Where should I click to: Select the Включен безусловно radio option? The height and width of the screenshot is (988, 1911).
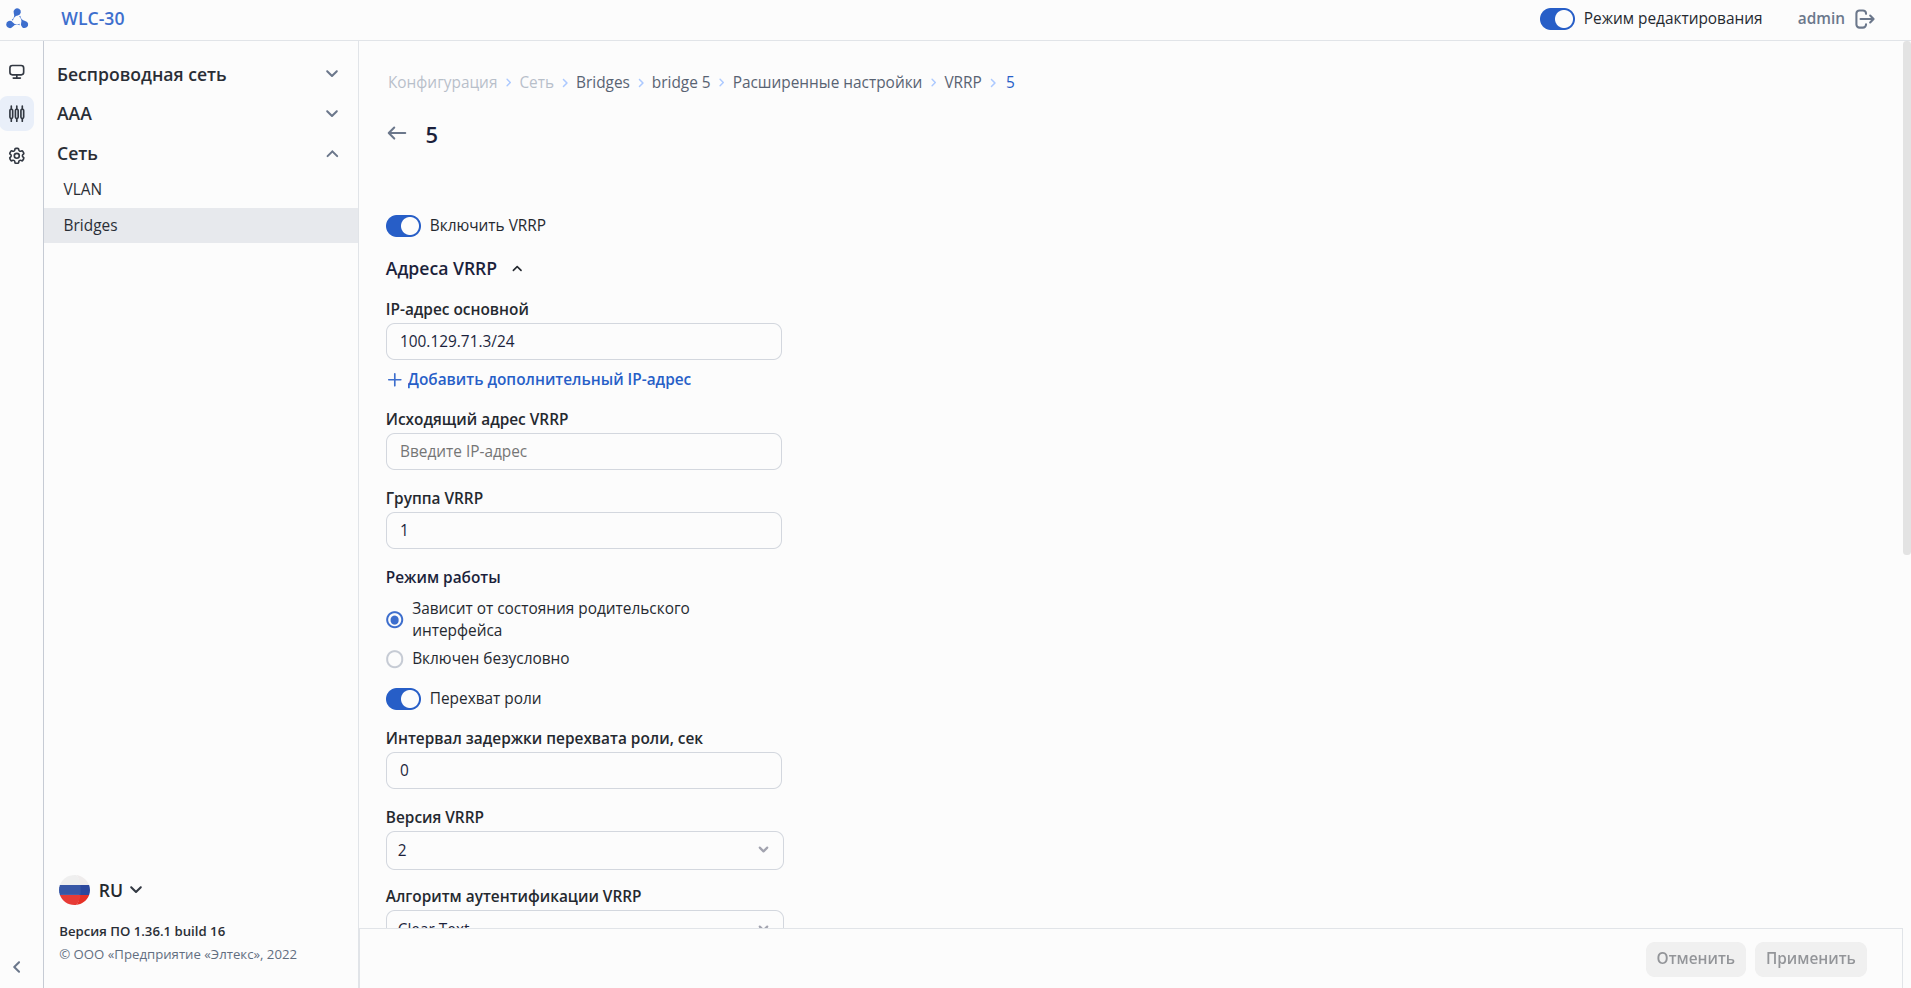395,659
